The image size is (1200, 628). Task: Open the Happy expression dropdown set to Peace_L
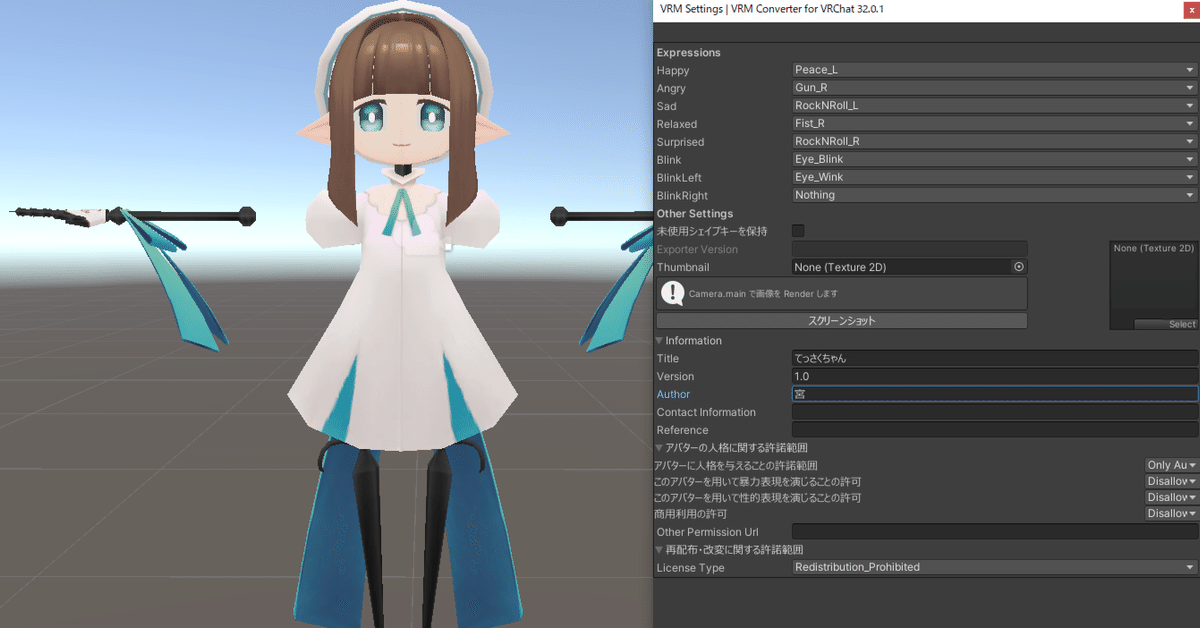[x=990, y=69]
